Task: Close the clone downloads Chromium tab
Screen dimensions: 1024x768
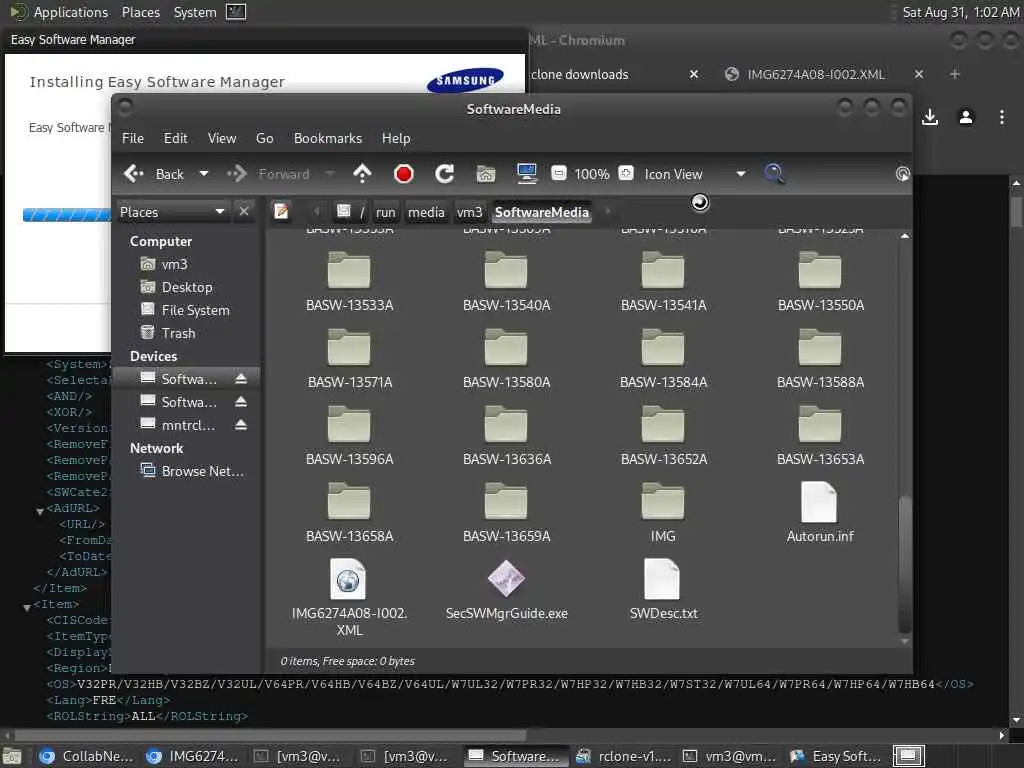Action: [694, 74]
